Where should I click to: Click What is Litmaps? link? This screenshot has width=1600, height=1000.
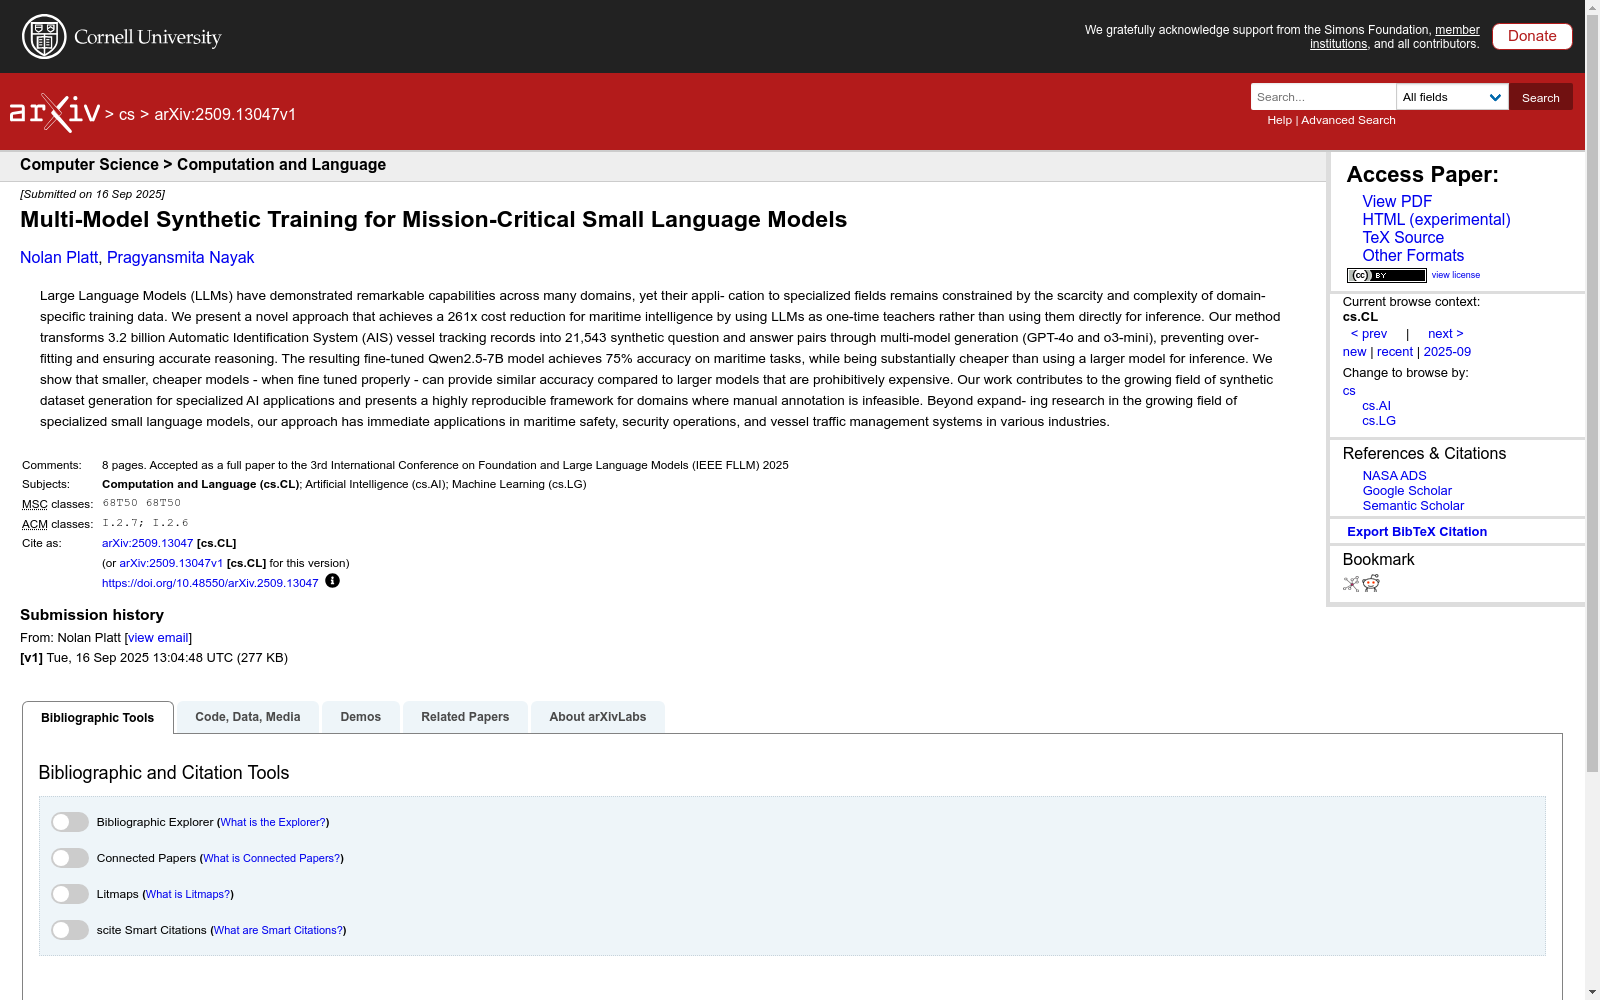188,894
